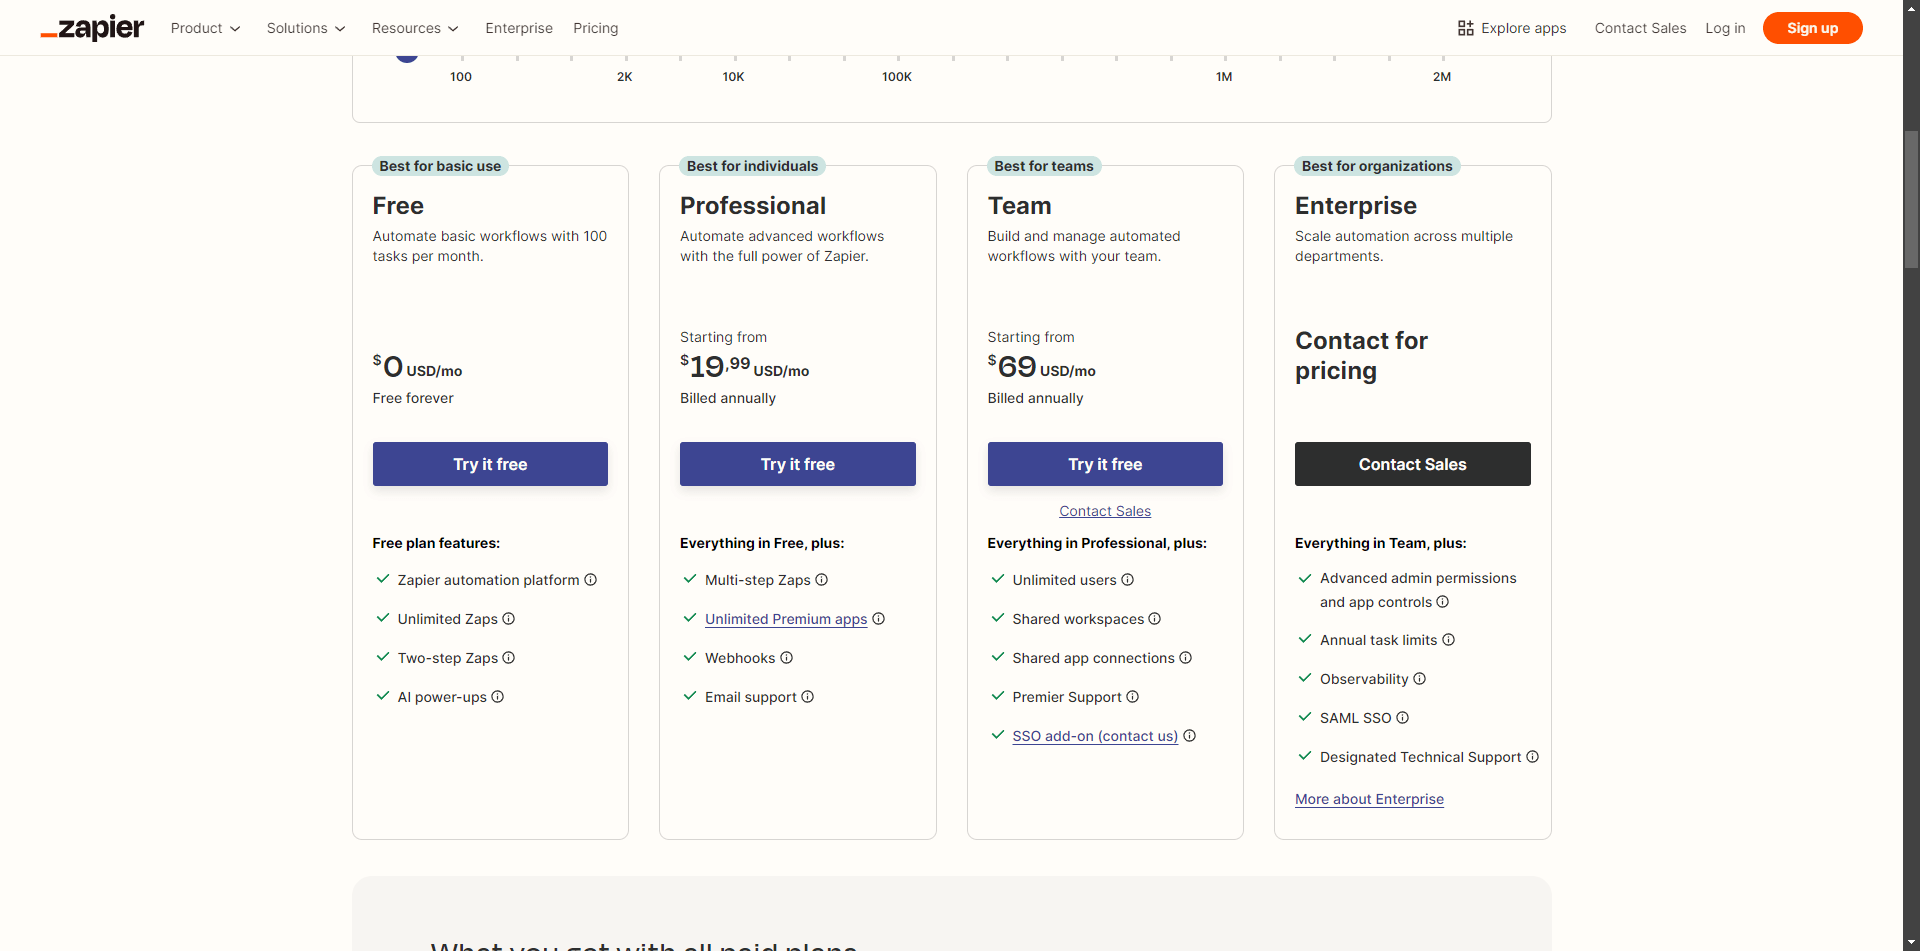
Task: Click info icon next to Unlimited Premium apps
Action: (x=879, y=619)
